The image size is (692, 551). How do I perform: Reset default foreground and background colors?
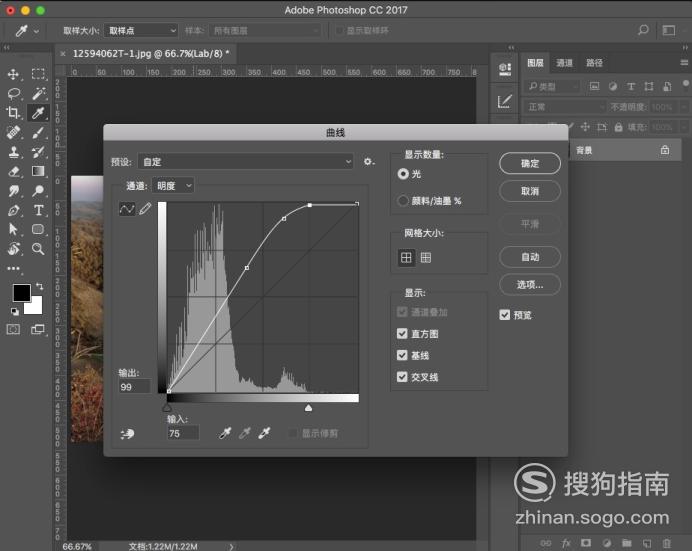(15, 311)
